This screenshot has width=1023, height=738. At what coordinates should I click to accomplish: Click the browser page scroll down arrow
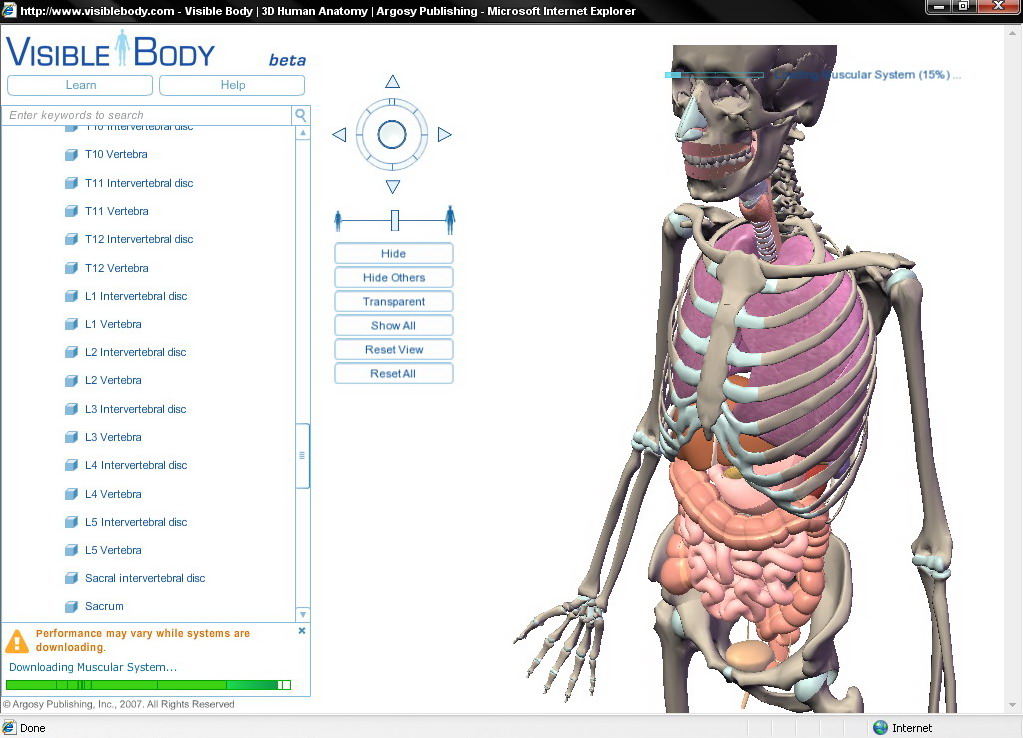point(1012,705)
